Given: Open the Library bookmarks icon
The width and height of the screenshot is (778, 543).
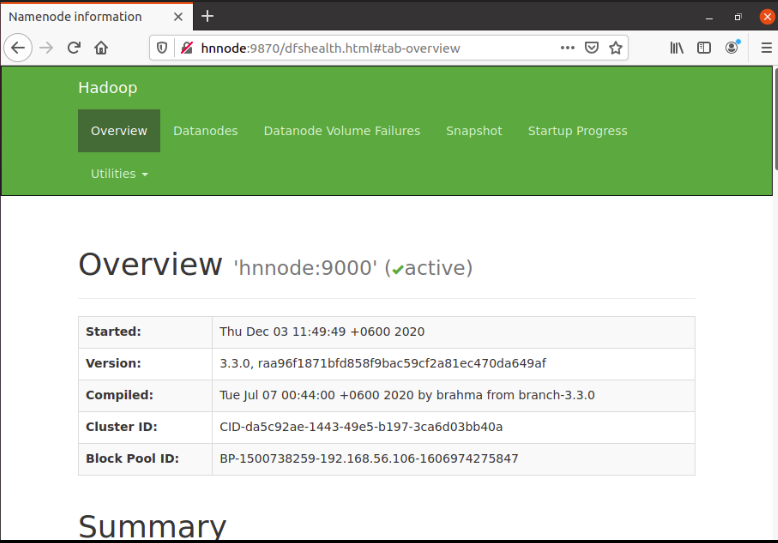Looking at the screenshot, I should [677, 48].
